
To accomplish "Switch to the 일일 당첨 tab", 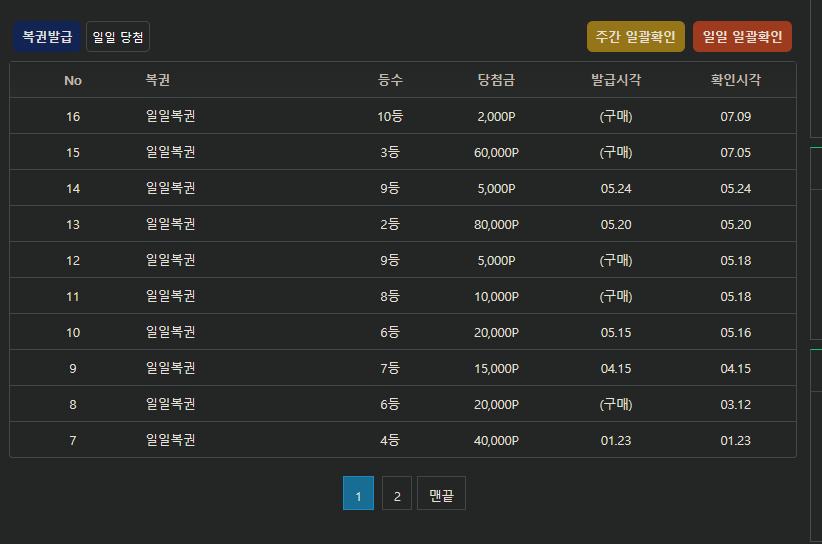I will [118, 37].
